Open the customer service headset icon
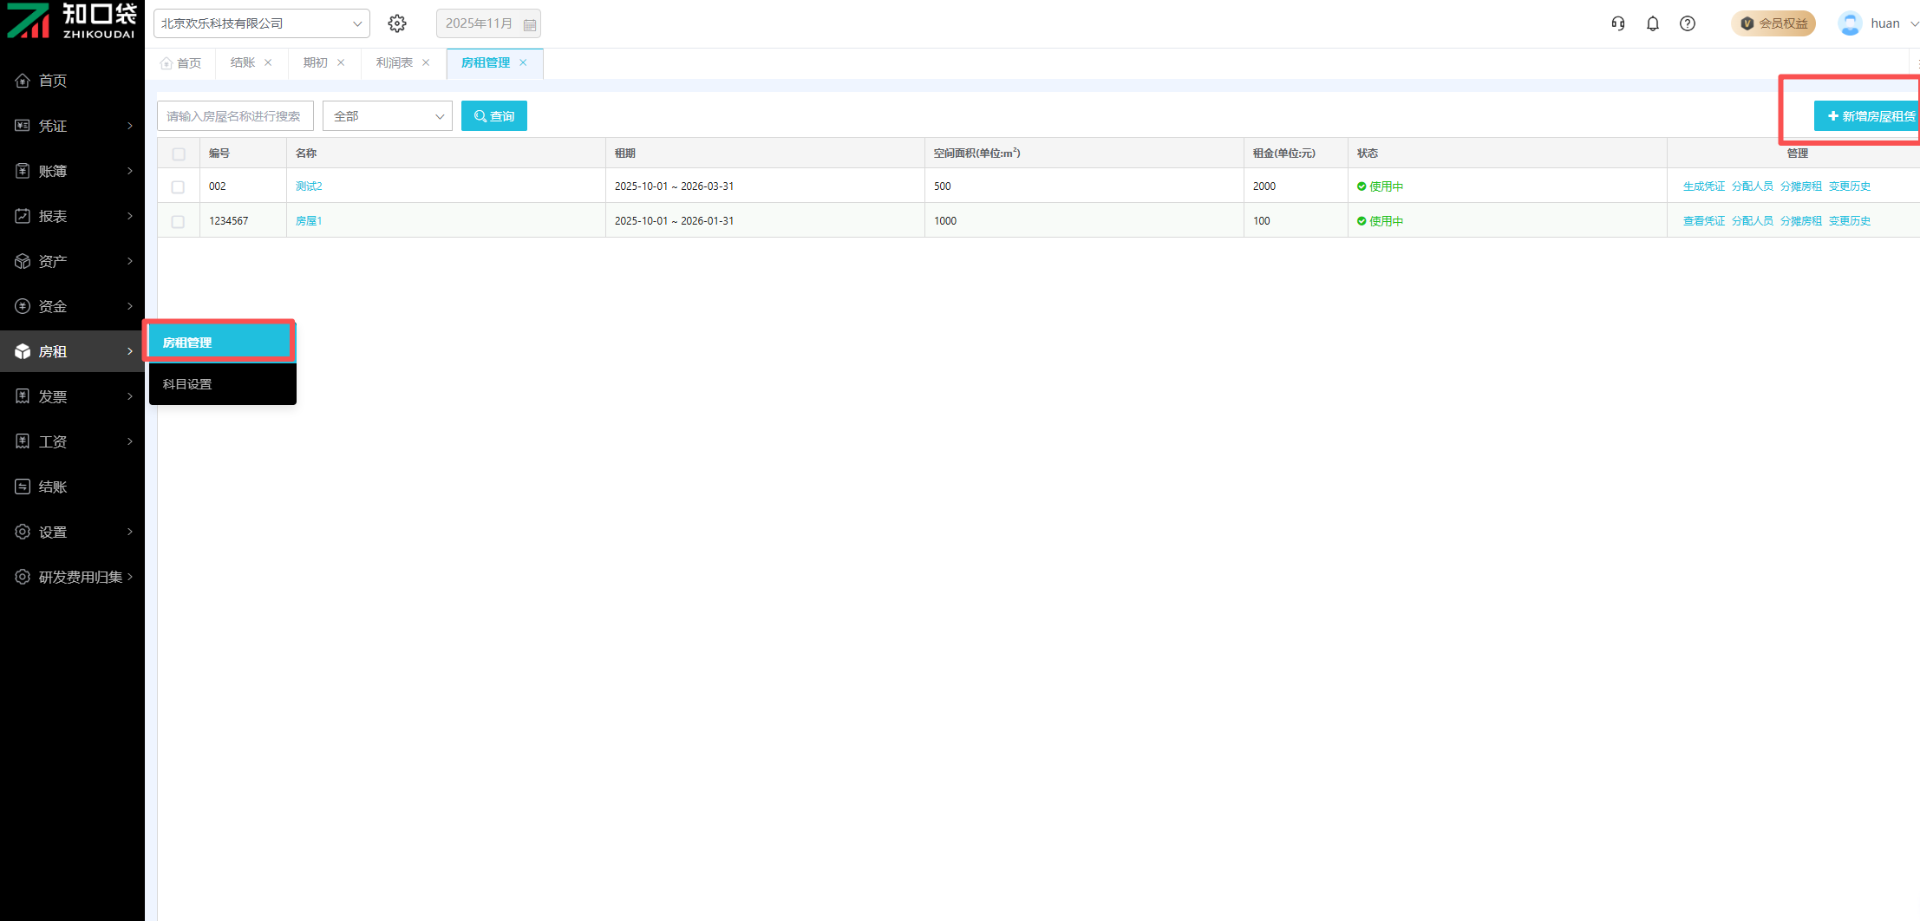The width and height of the screenshot is (1920, 921). point(1618,23)
